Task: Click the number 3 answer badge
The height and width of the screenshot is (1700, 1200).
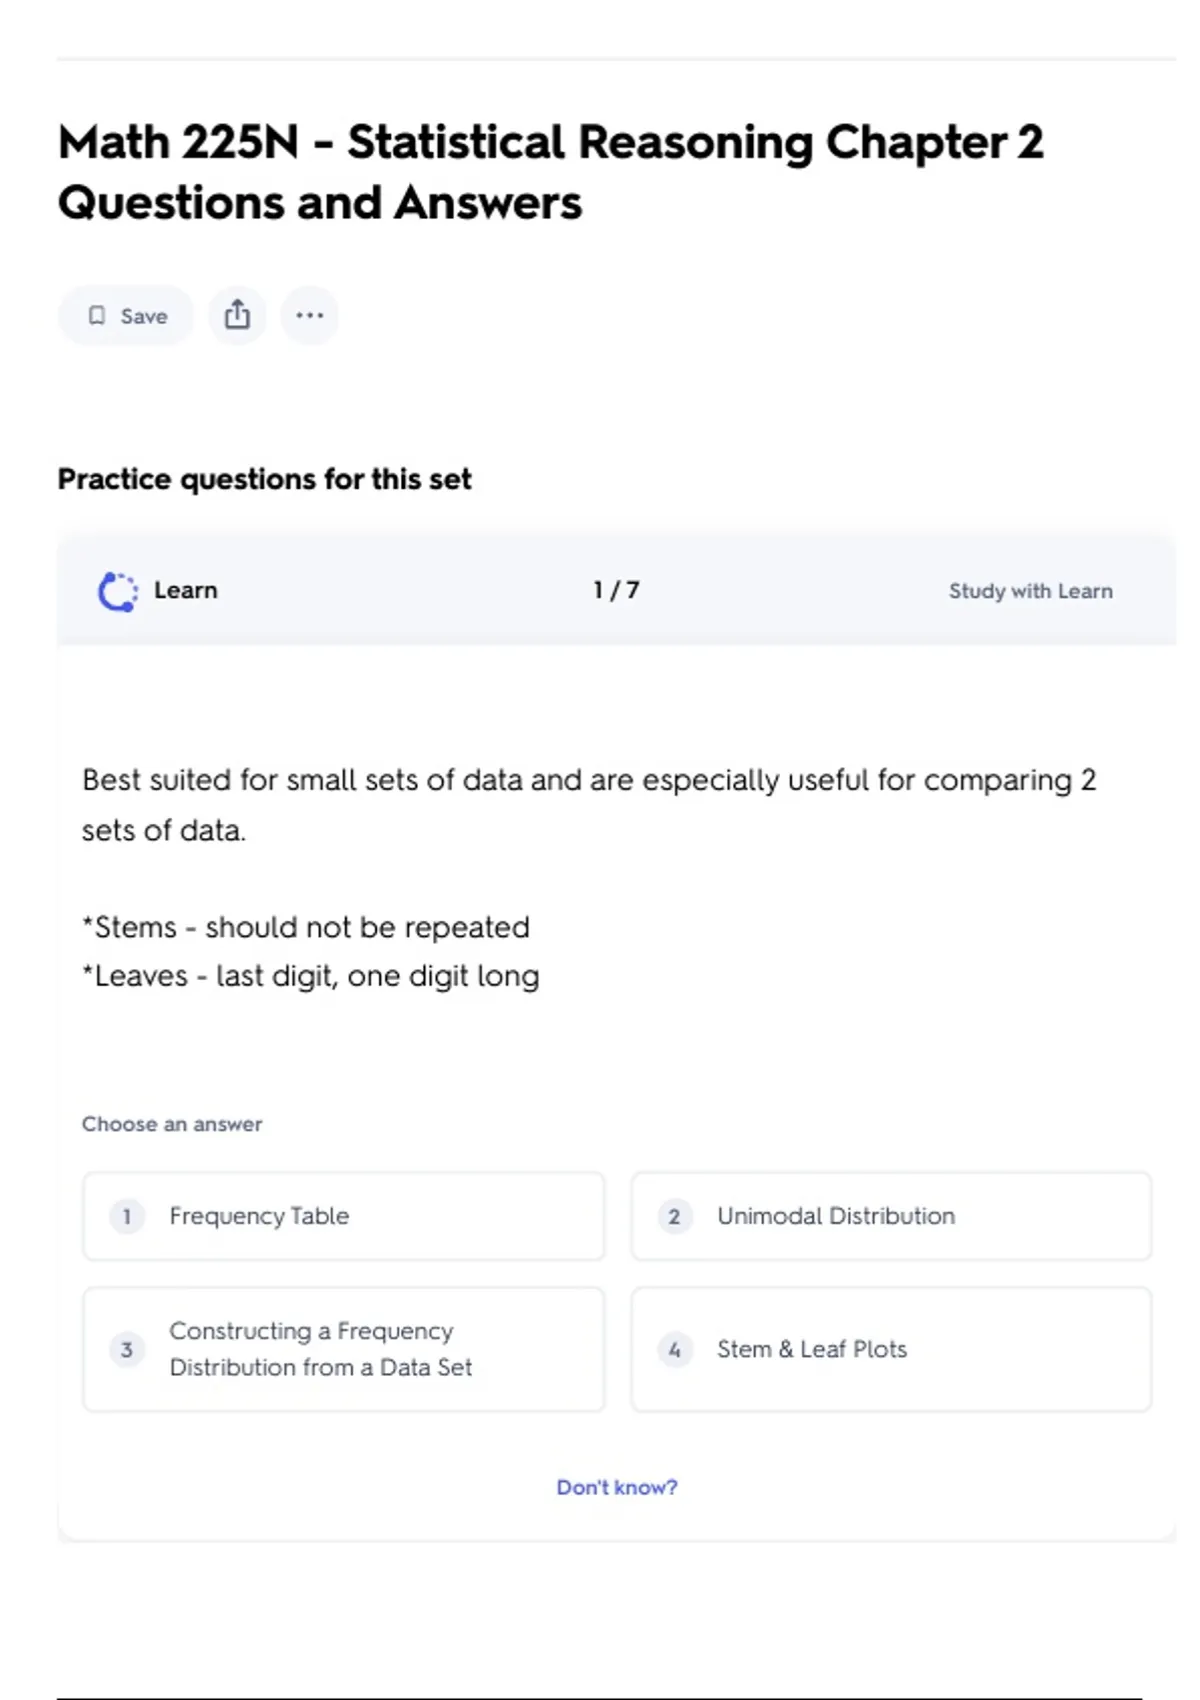Action: (127, 1349)
